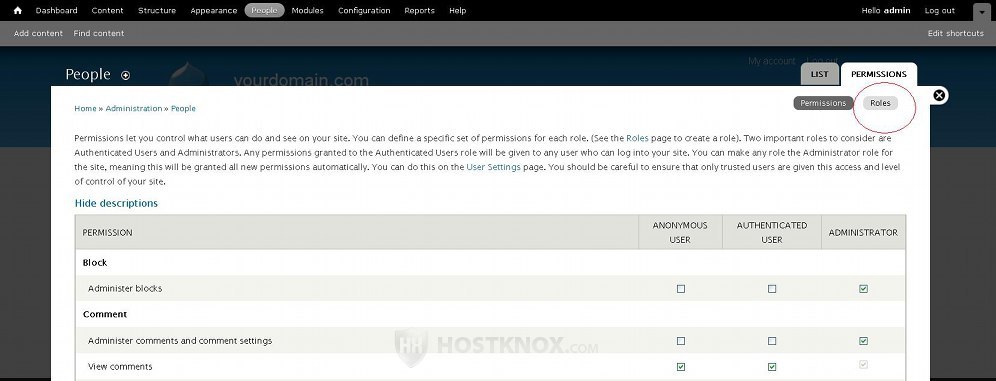The image size is (996, 381).
Task: Log out from the top toolbar
Action: point(939,10)
